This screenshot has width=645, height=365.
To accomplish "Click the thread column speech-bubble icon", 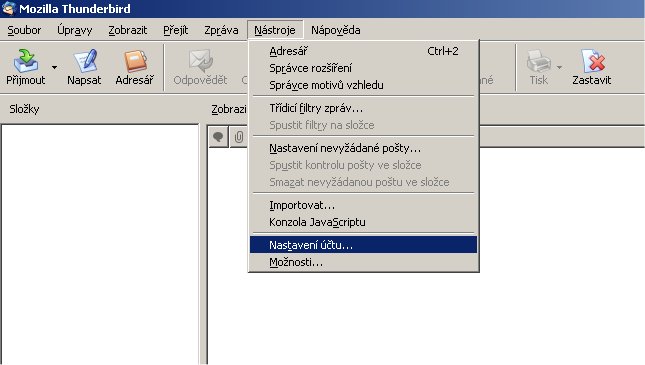I will (x=218, y=137).
